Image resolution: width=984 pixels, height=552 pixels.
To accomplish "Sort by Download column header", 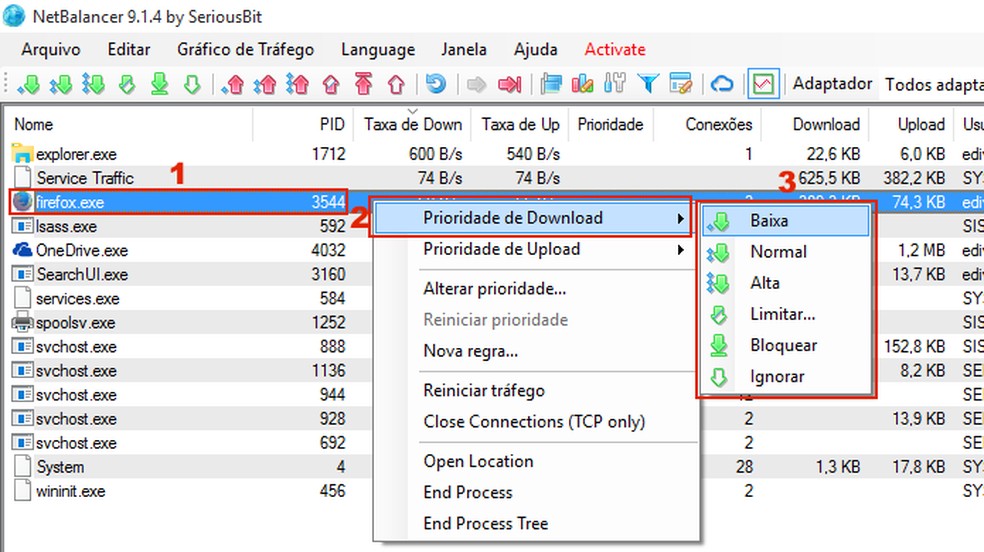I will click(815, 124).
